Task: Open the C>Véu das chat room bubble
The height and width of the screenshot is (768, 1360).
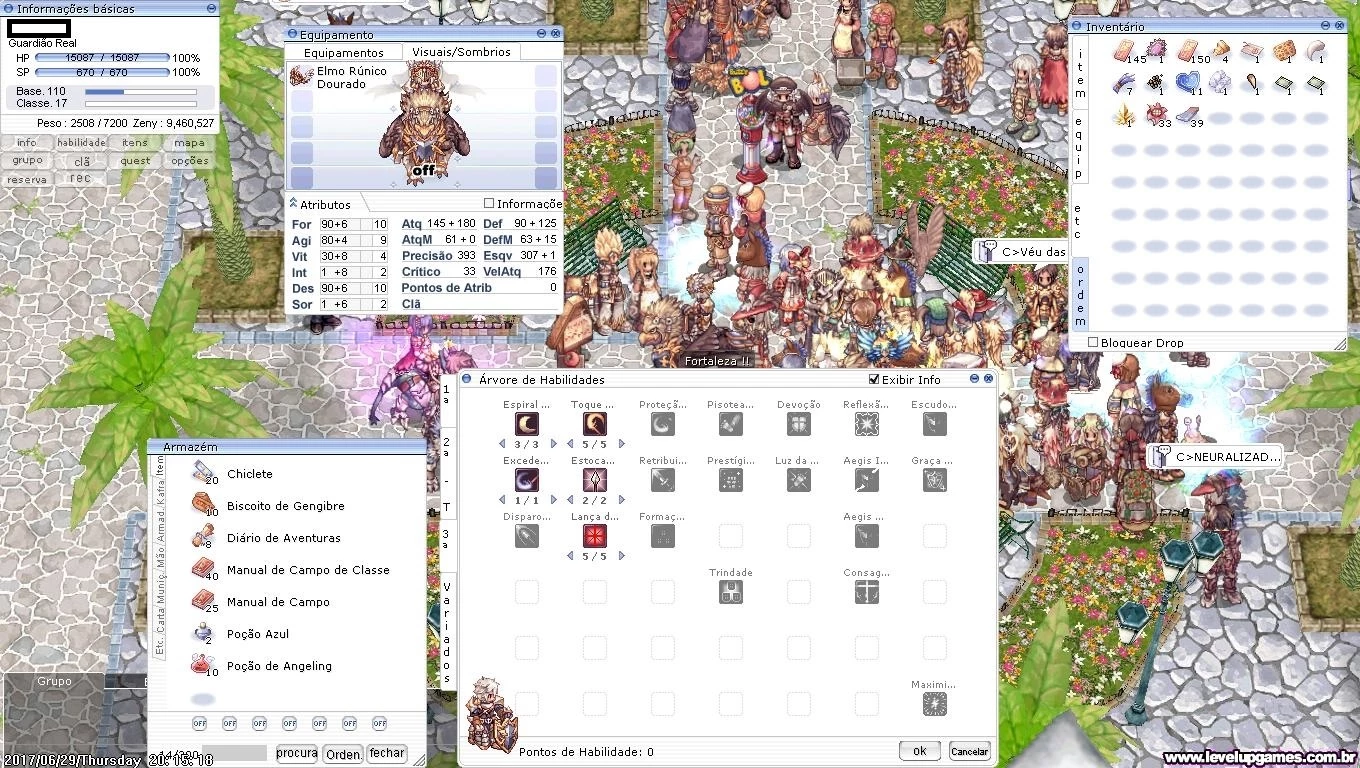Action: click(x=1021, y=251)
